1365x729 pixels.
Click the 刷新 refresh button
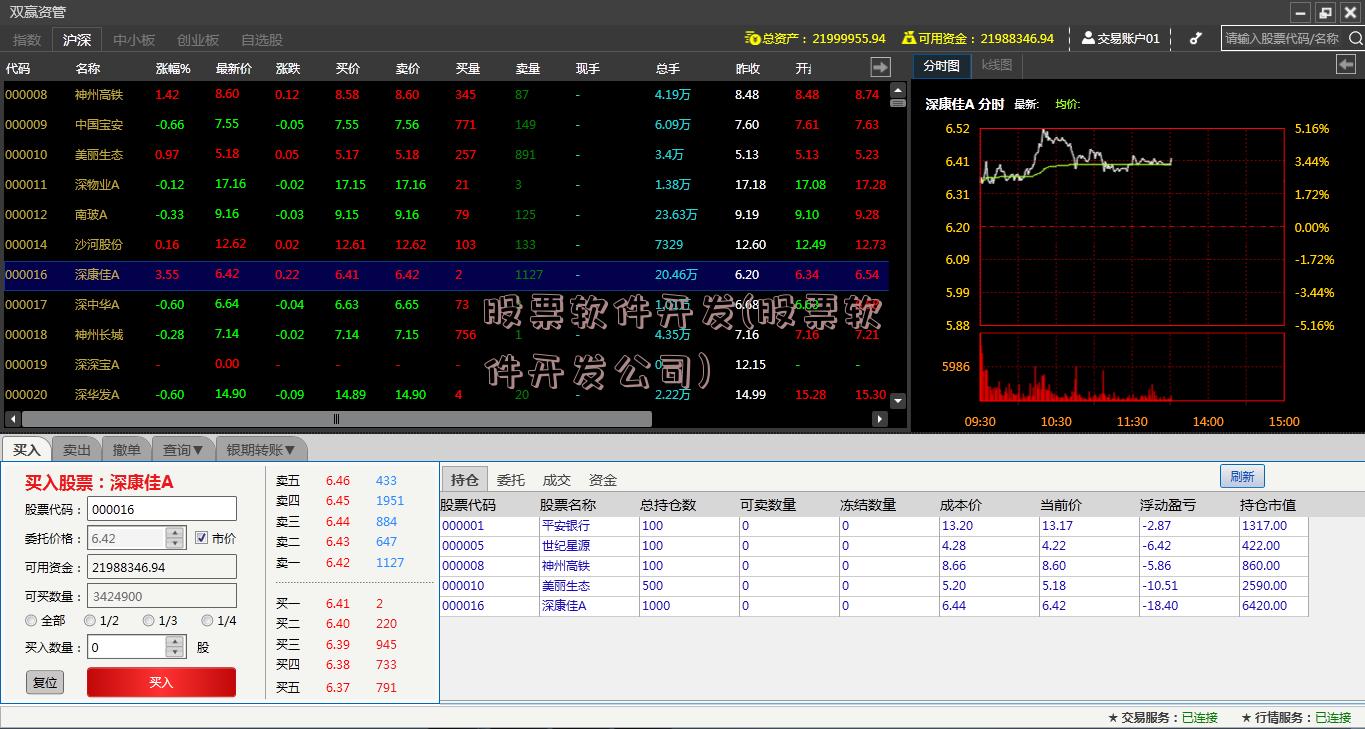[x=1242, y=476]
